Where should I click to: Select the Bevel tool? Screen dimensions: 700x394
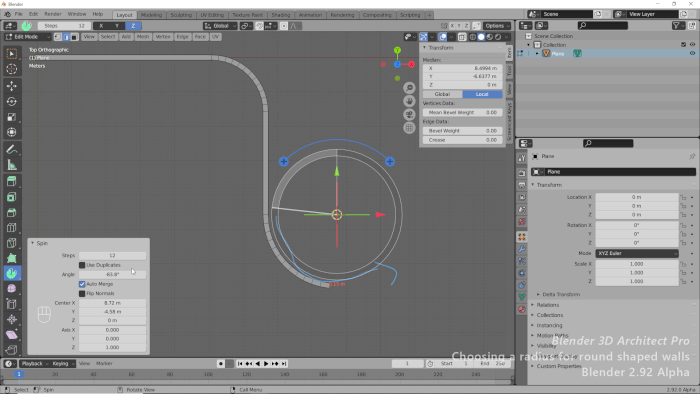(12, 212)
